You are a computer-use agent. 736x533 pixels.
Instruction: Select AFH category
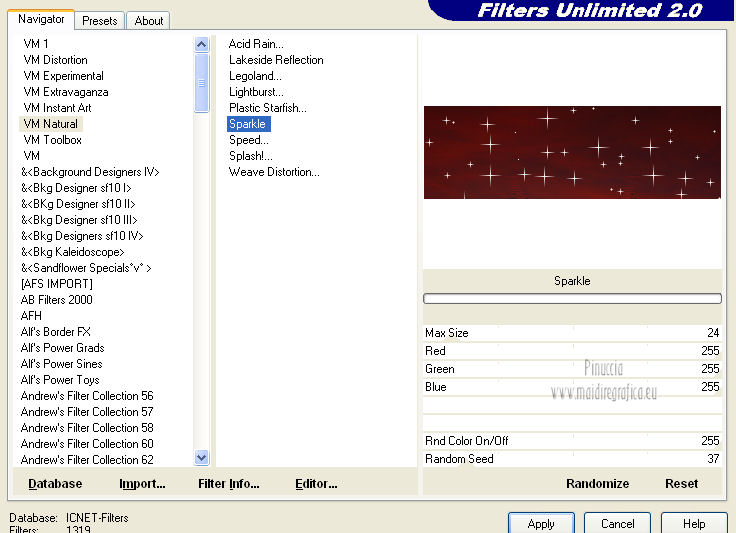[31, 316]
